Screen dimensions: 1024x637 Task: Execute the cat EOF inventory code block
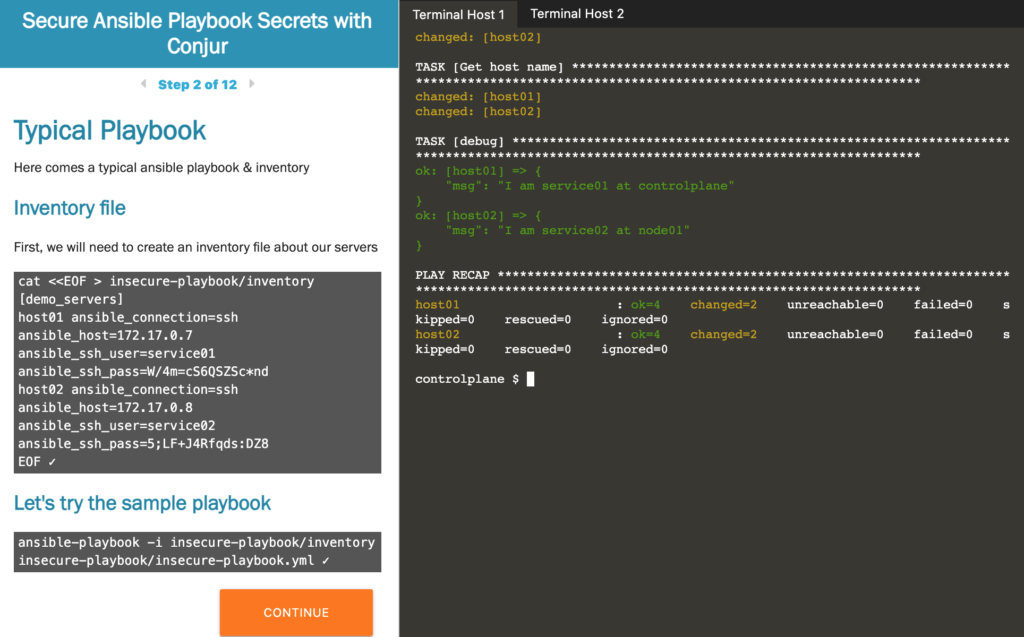(197, 370)
